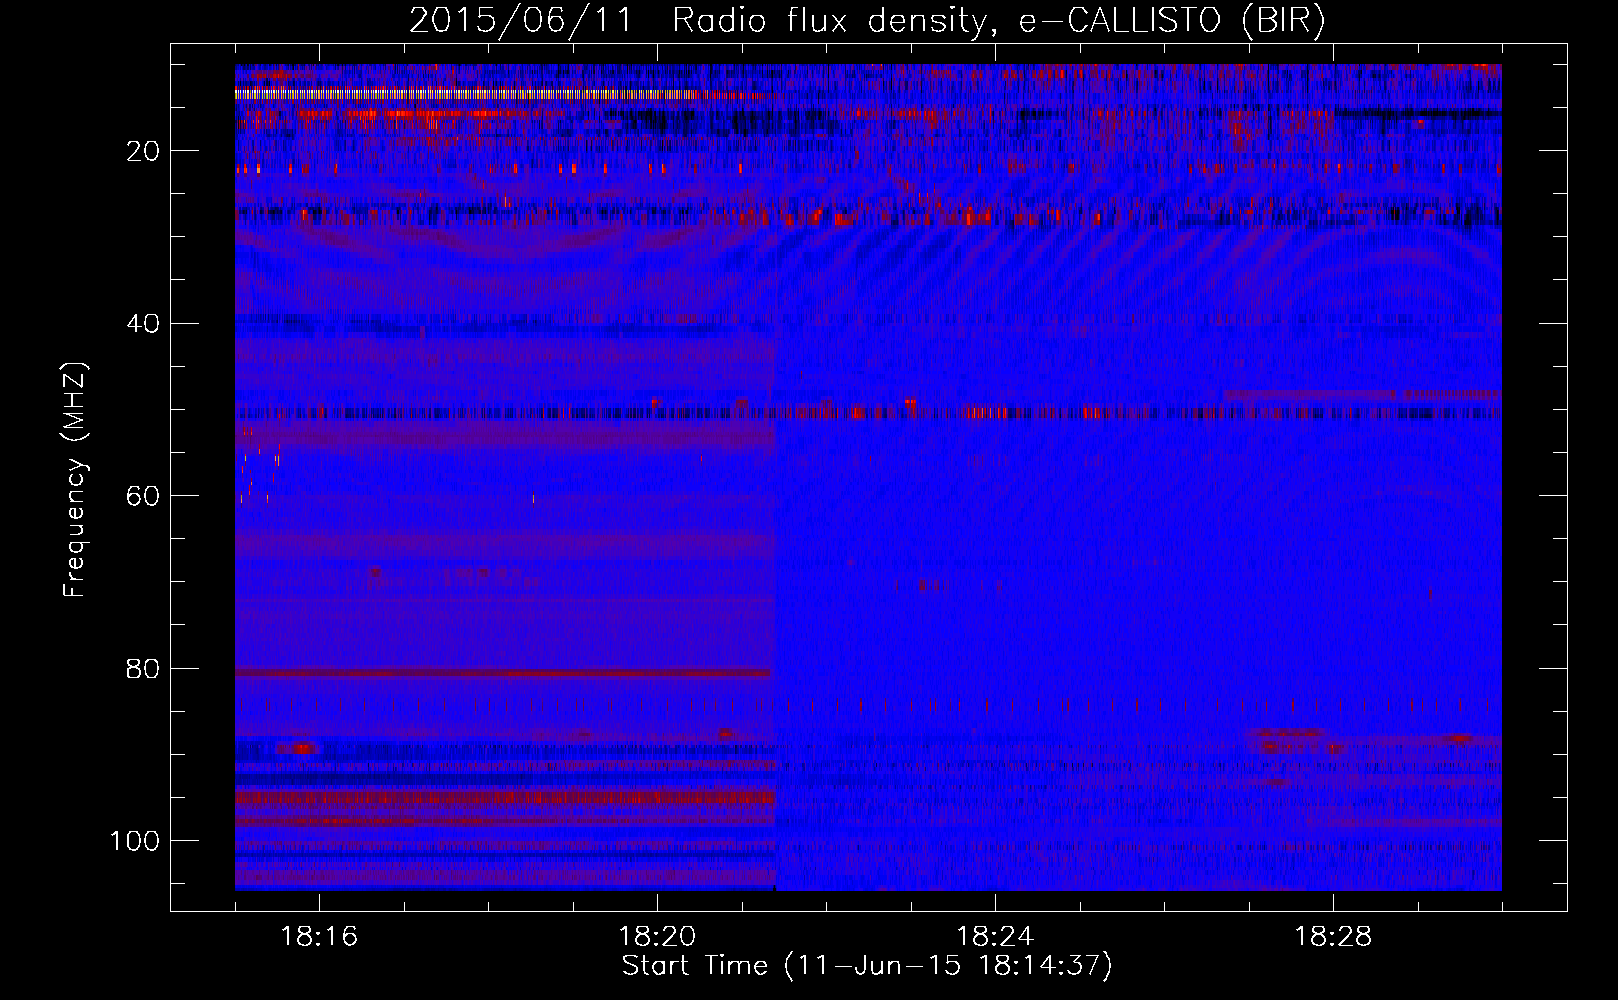Click the plot title "Radio flux density, e-CALLISTO (BIR)"
The image size is (1618, 1000).
pos(999,21)
